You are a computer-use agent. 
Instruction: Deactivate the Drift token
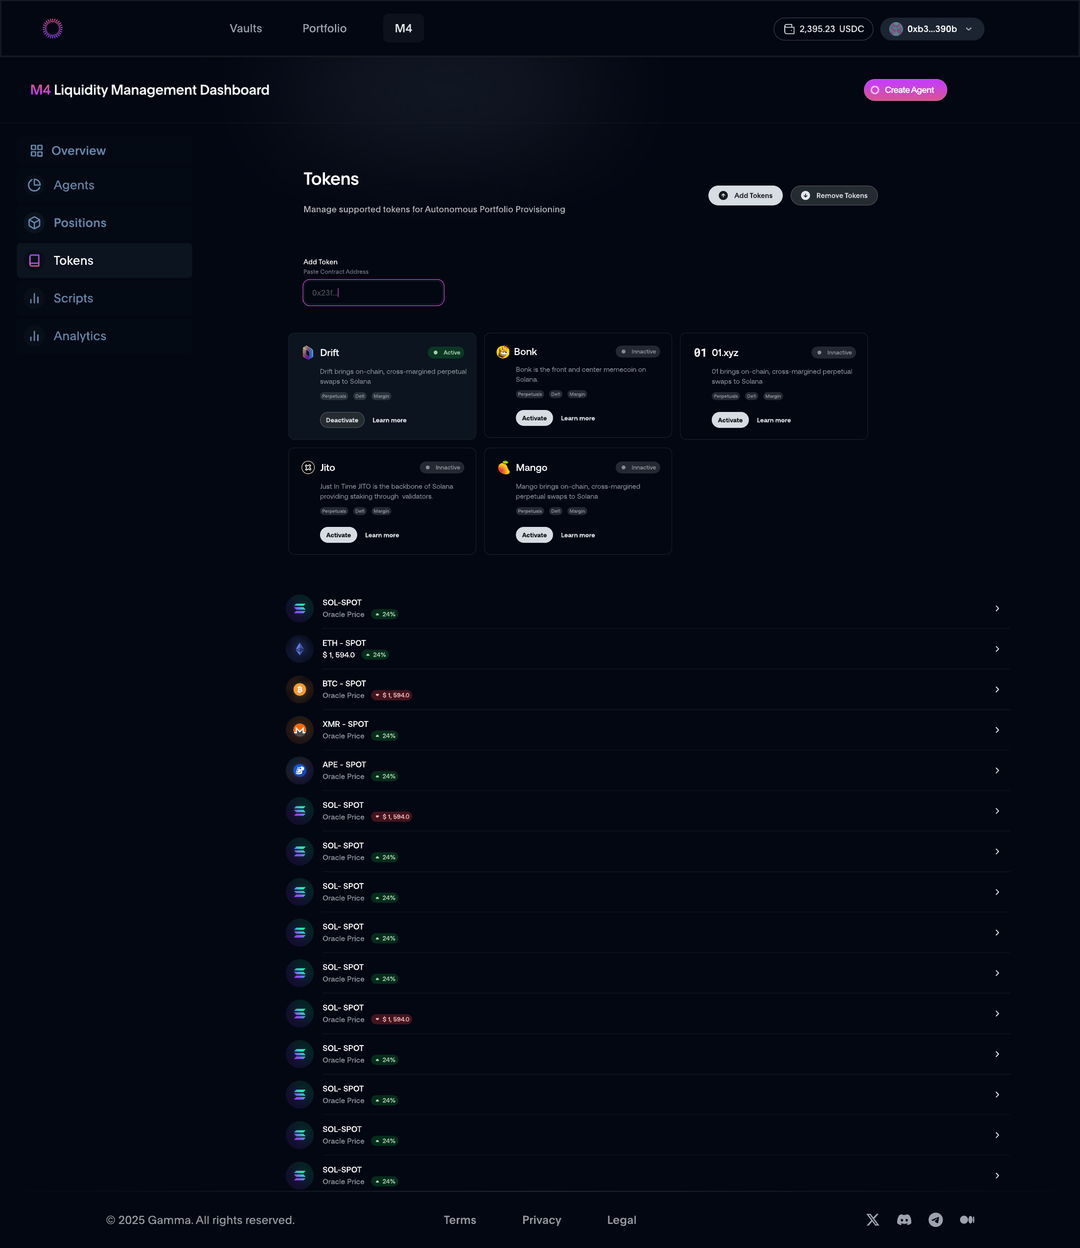click(x=342, y=420)
